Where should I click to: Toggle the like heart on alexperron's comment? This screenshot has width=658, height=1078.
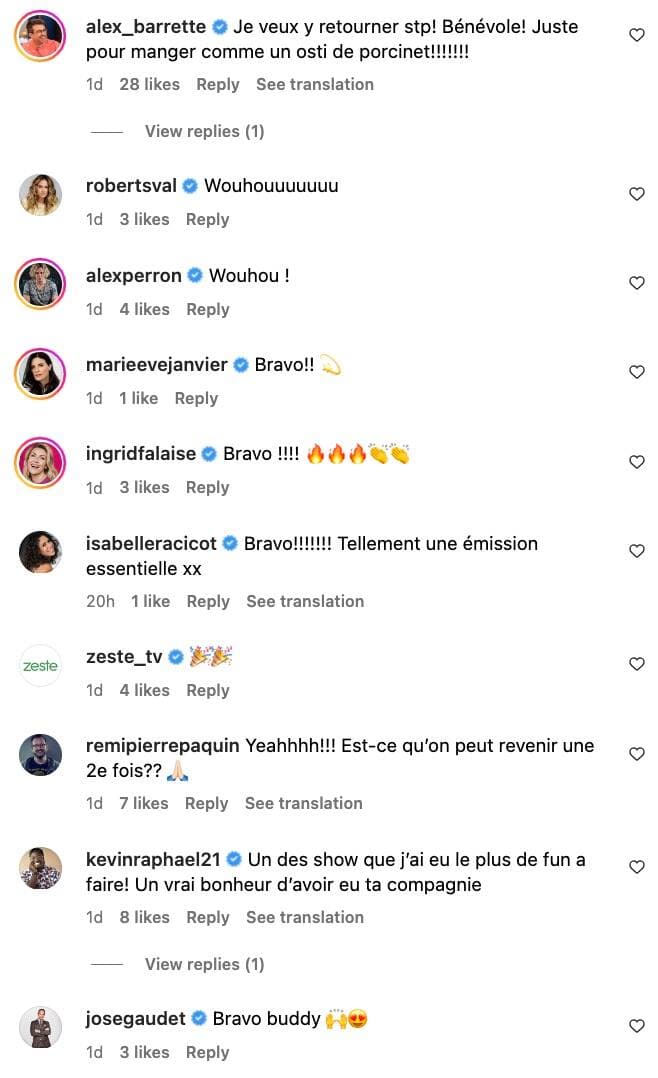[637, 283]
